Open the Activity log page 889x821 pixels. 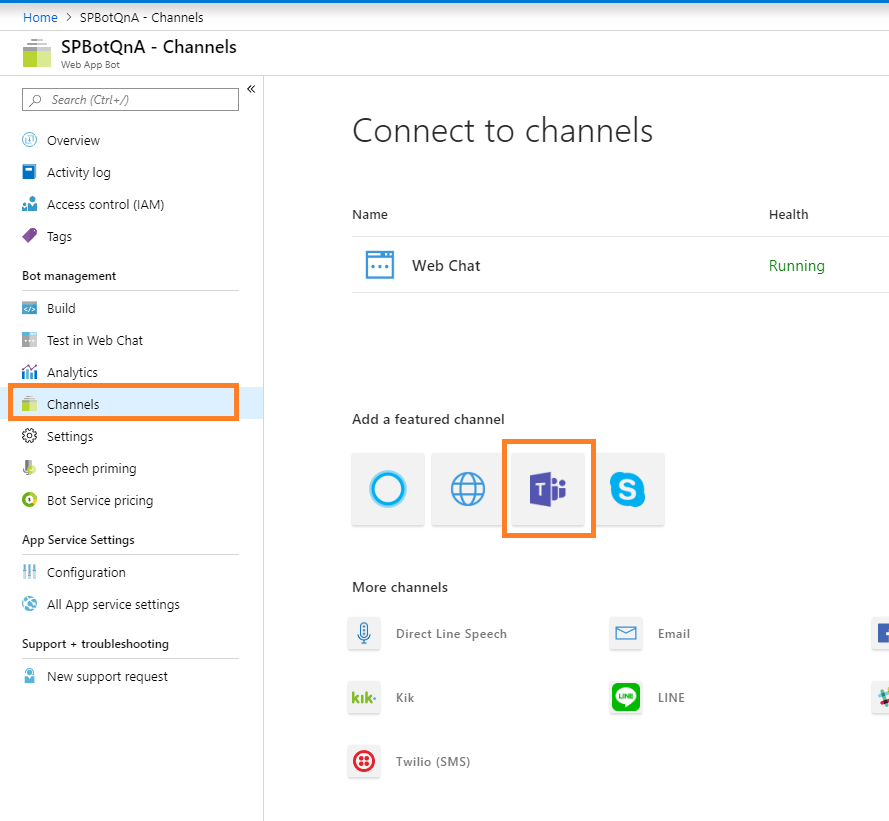[79, 172]
